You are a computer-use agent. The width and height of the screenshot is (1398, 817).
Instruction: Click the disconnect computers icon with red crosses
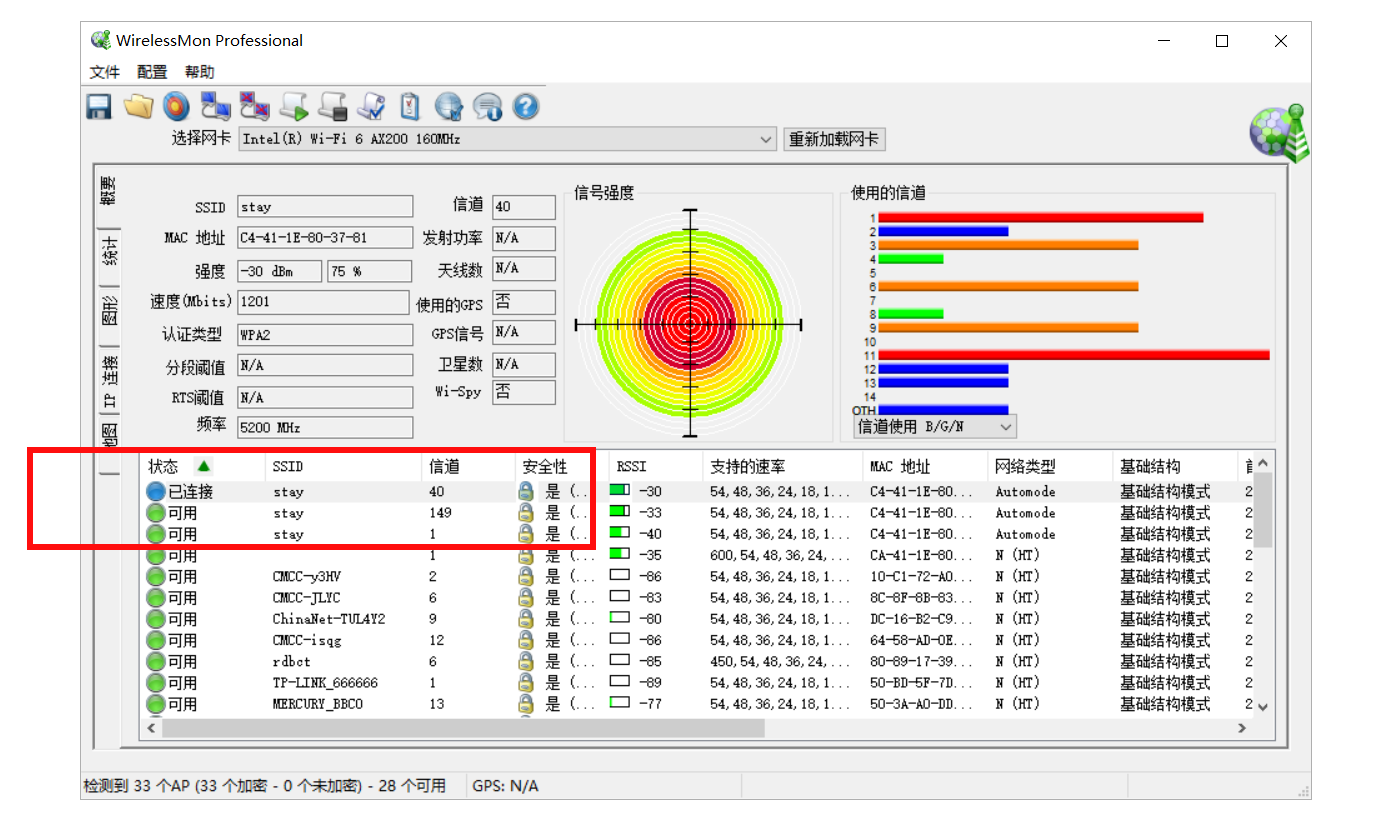pyautogui.click(x=254, y=106)
